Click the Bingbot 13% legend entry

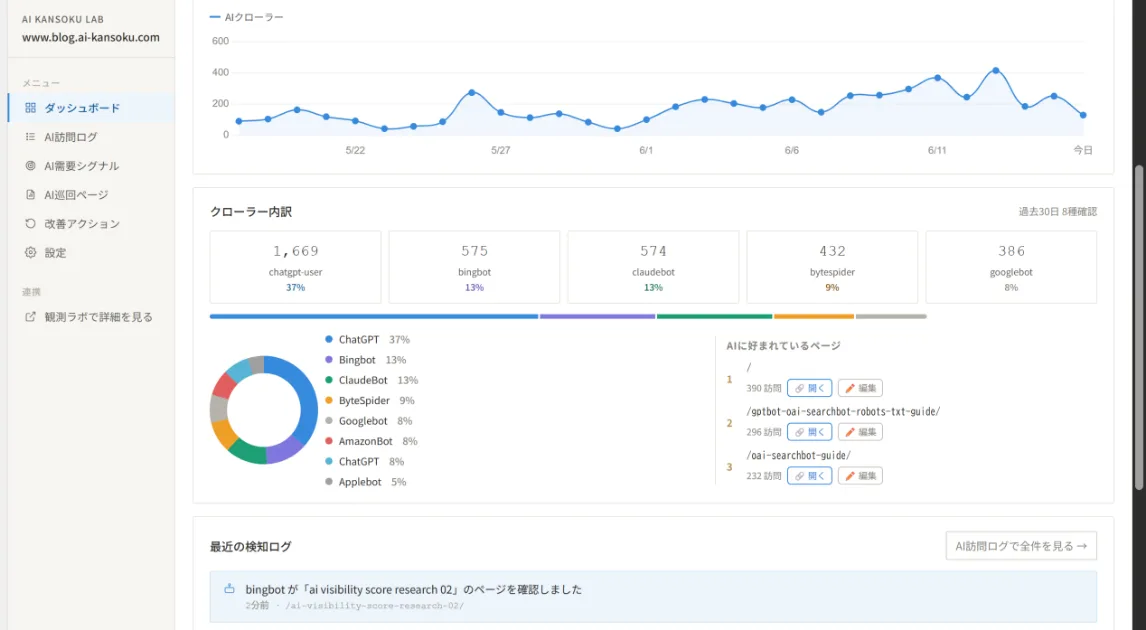365,360
